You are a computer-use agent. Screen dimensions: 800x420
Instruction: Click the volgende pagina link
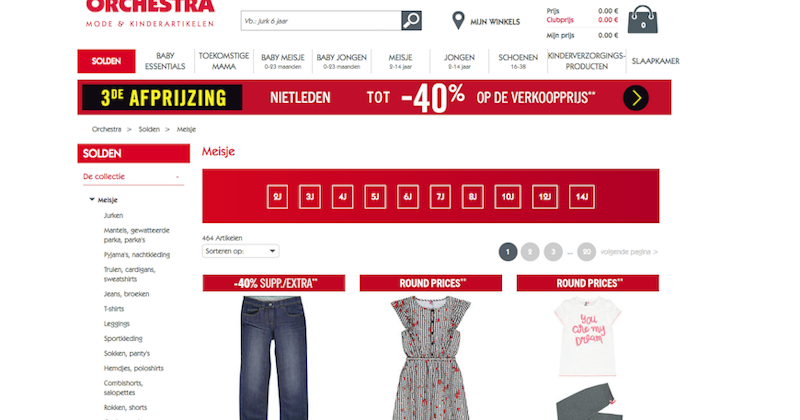point(629,252)
